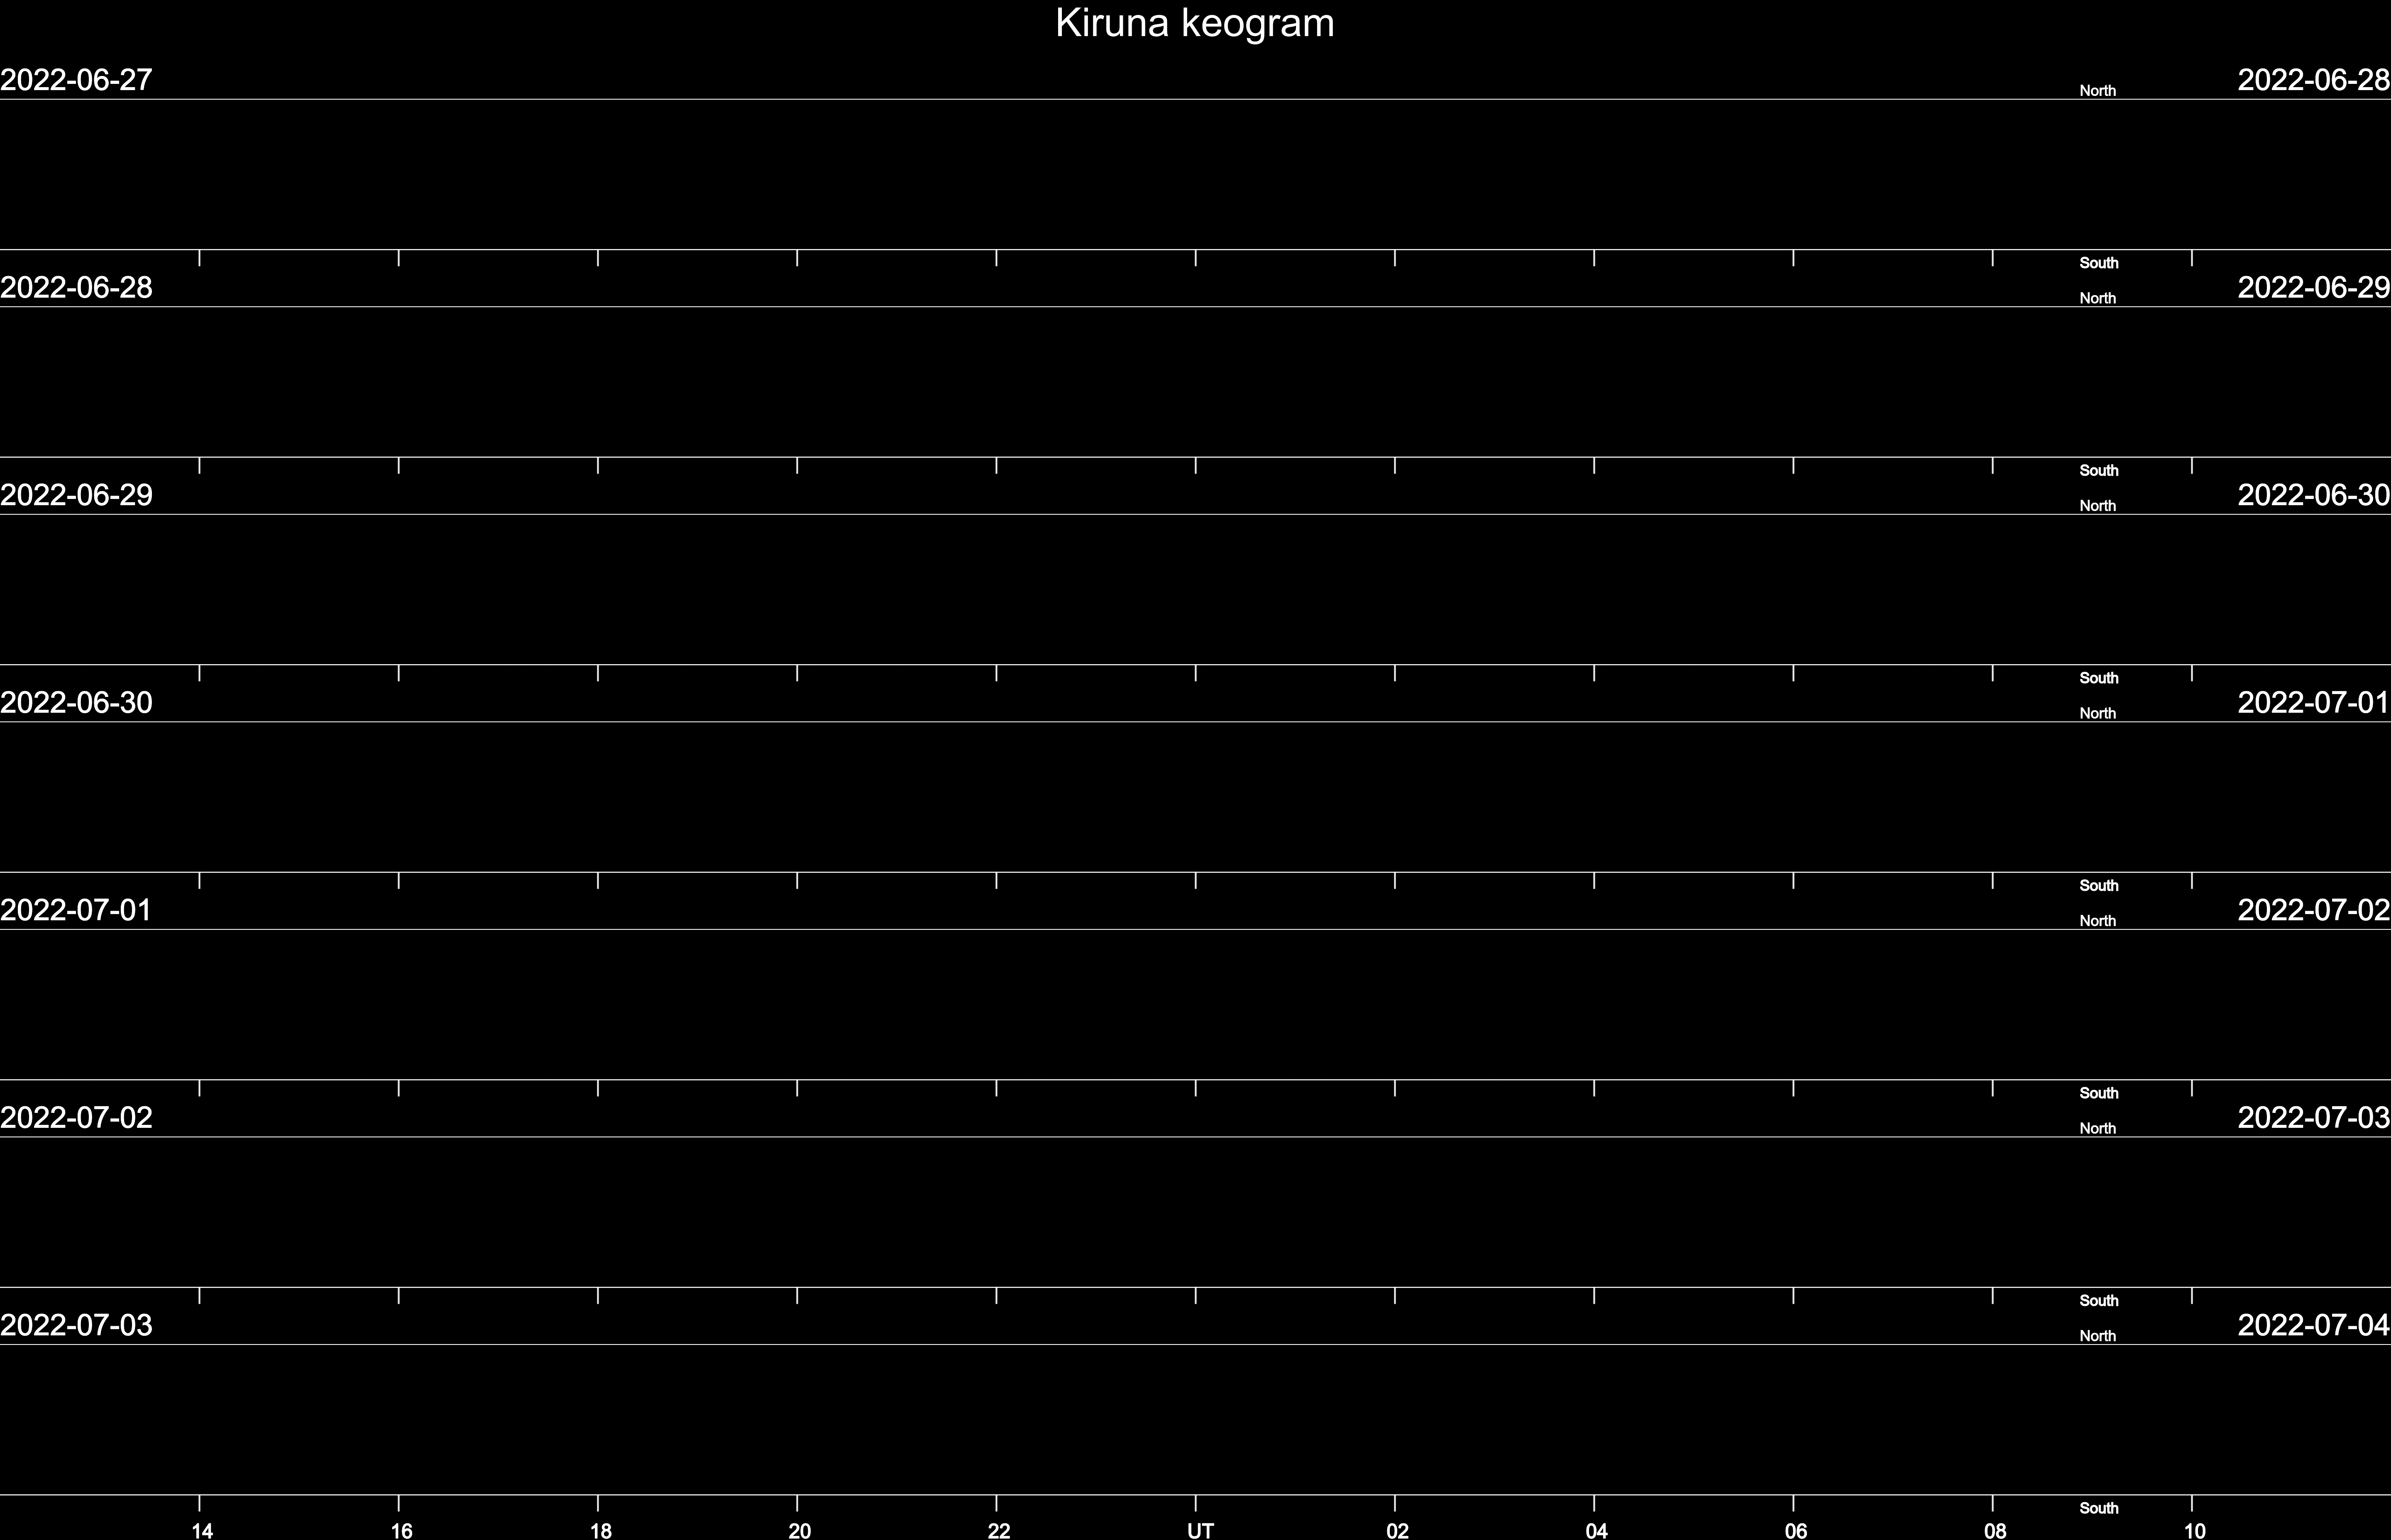This screenshot has height=1540, width=2391.
Task: Select the 2022-06-27 date label
Action: (x=76, y=80)
